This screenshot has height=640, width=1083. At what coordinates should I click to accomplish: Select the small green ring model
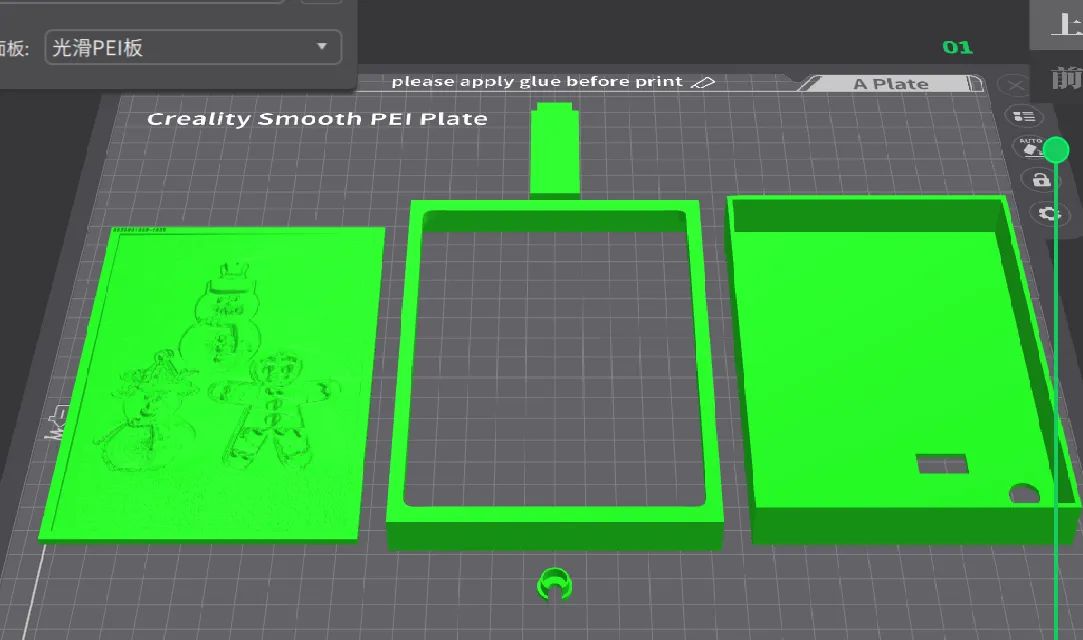point(555,584)
